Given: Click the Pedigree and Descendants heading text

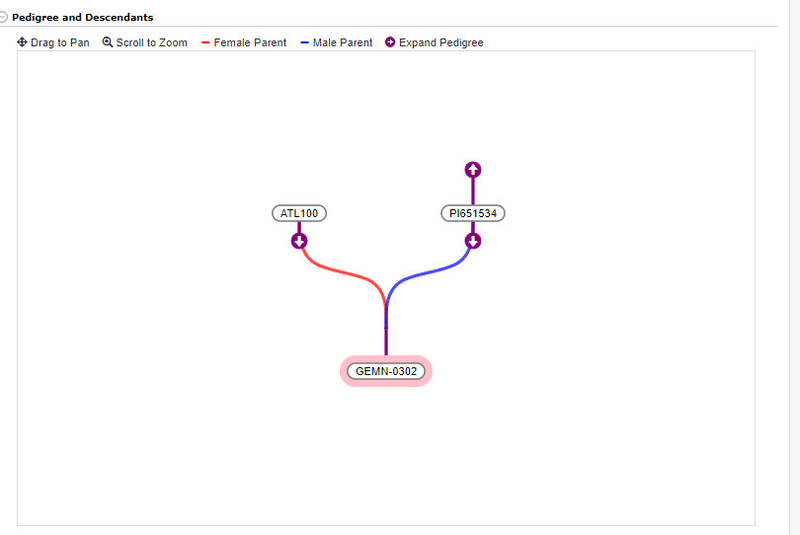Looking at the screenshot, I should [x=82, y=17].
